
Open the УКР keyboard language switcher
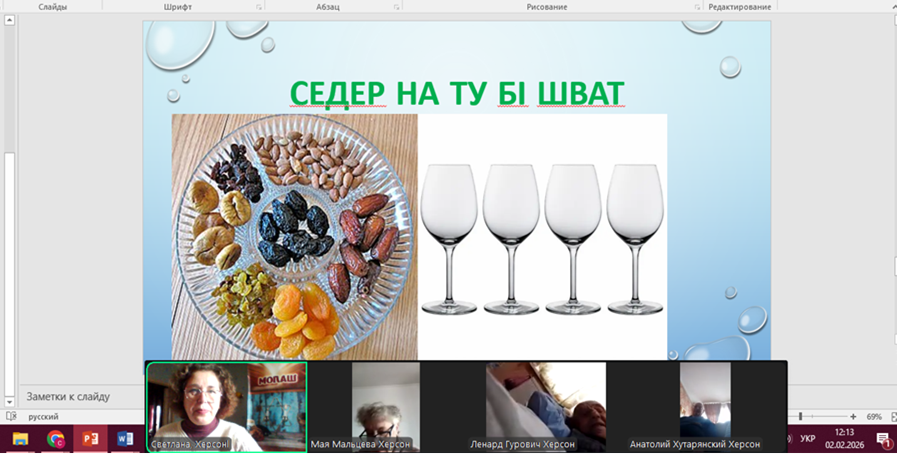pos(808,439)
